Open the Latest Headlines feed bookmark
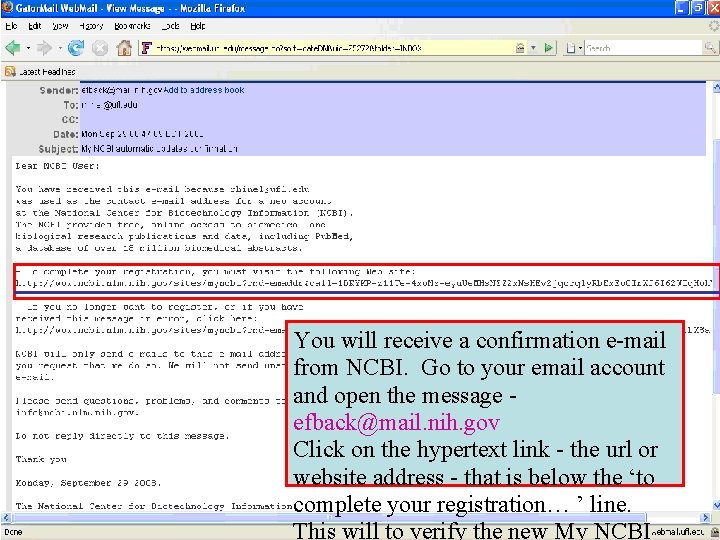Image resolution: width=720 pixels, height=540 pixels. click(40, 72)
